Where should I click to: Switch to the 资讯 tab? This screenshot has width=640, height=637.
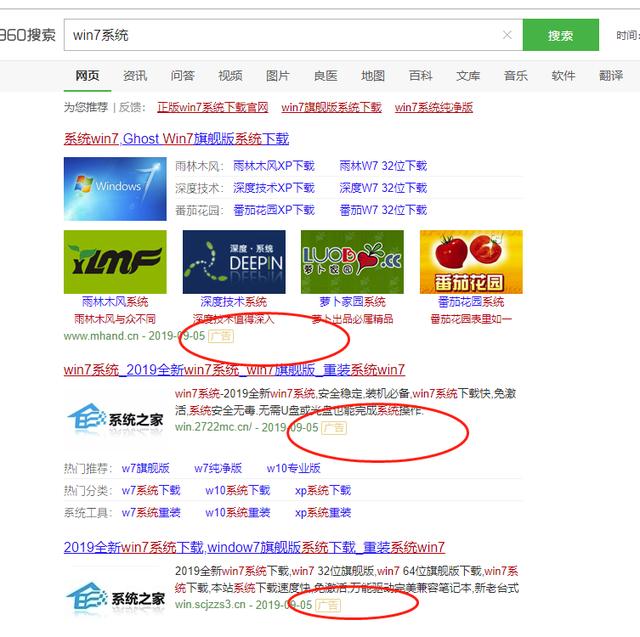[135, 75]
